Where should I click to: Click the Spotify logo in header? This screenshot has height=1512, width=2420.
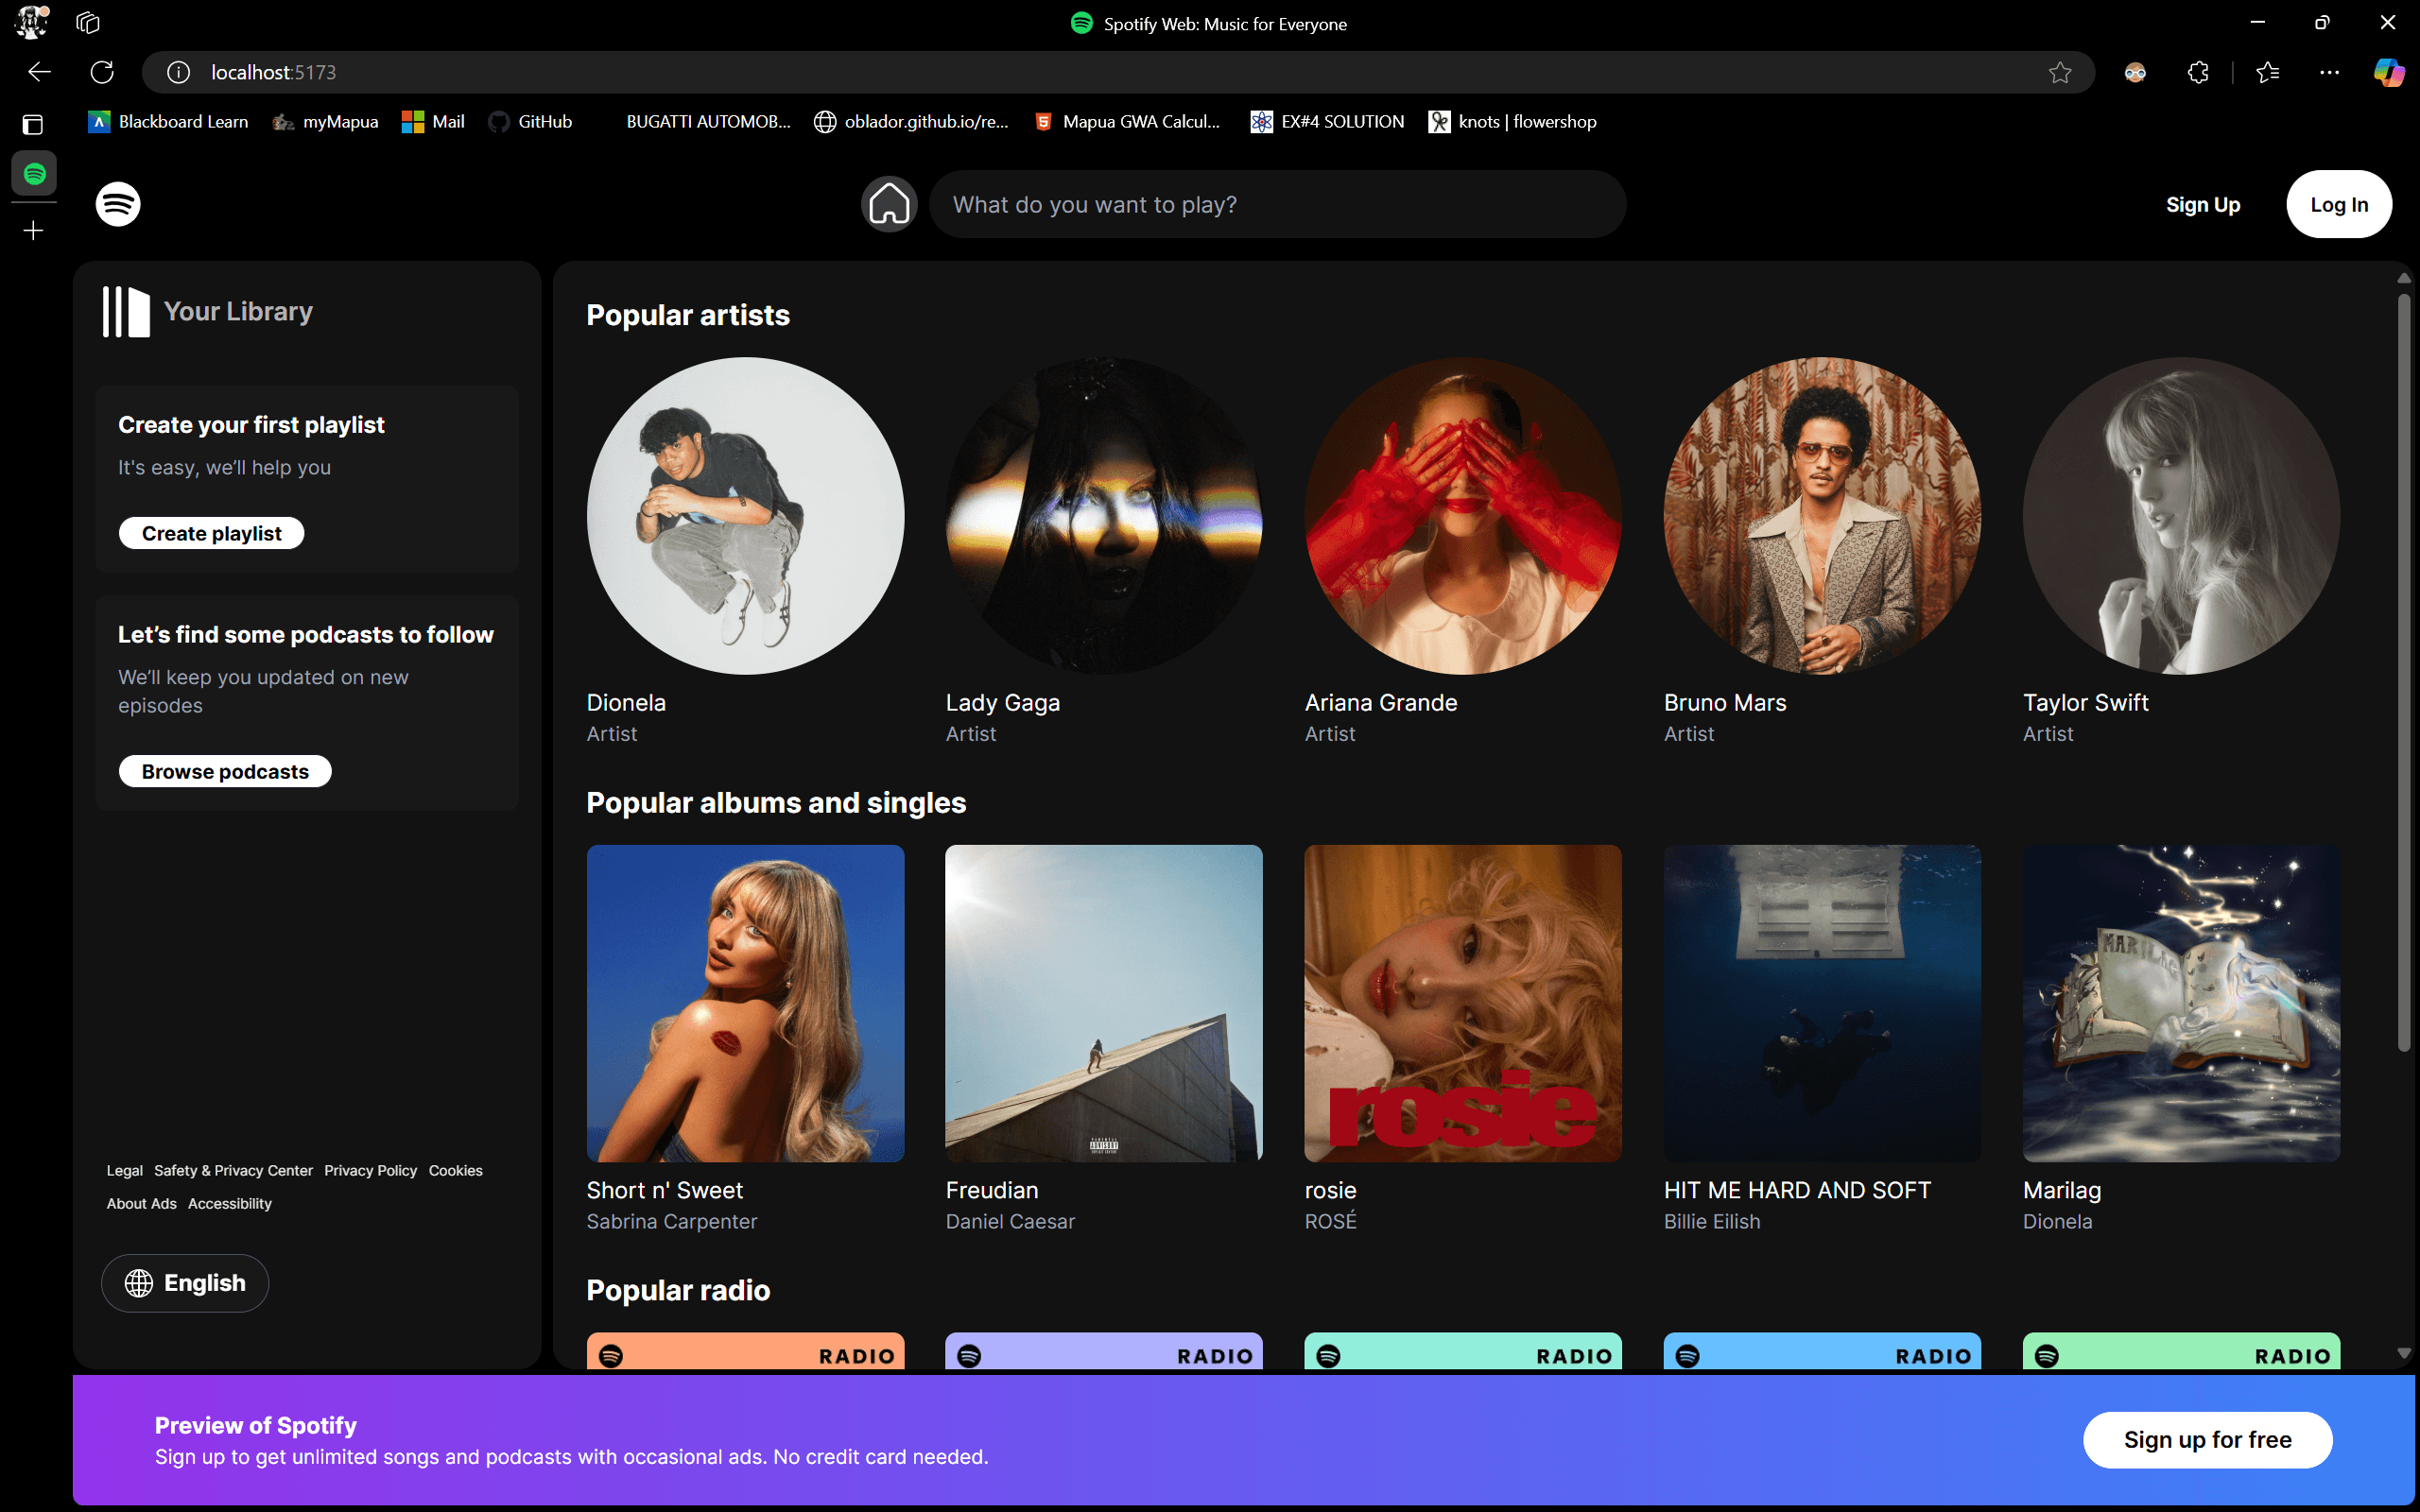pyautogui.click(x=118, y=204)
